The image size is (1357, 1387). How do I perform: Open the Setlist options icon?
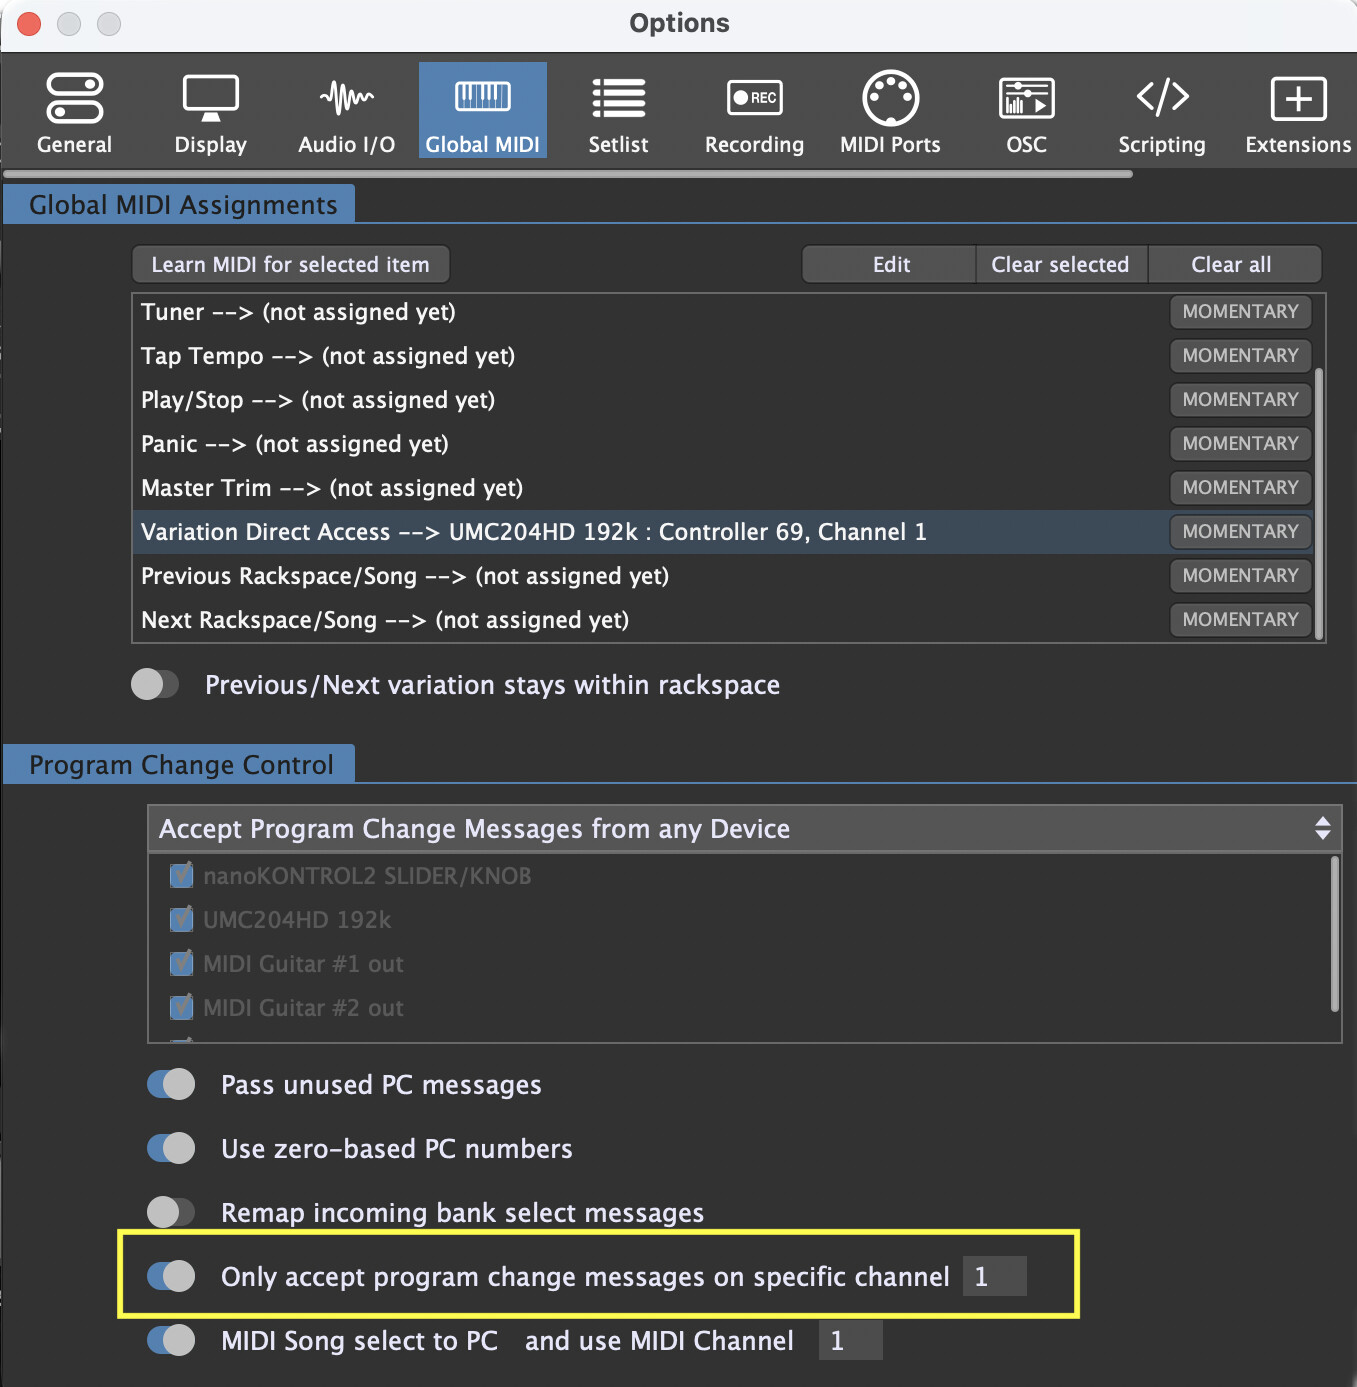pos(618,112)
